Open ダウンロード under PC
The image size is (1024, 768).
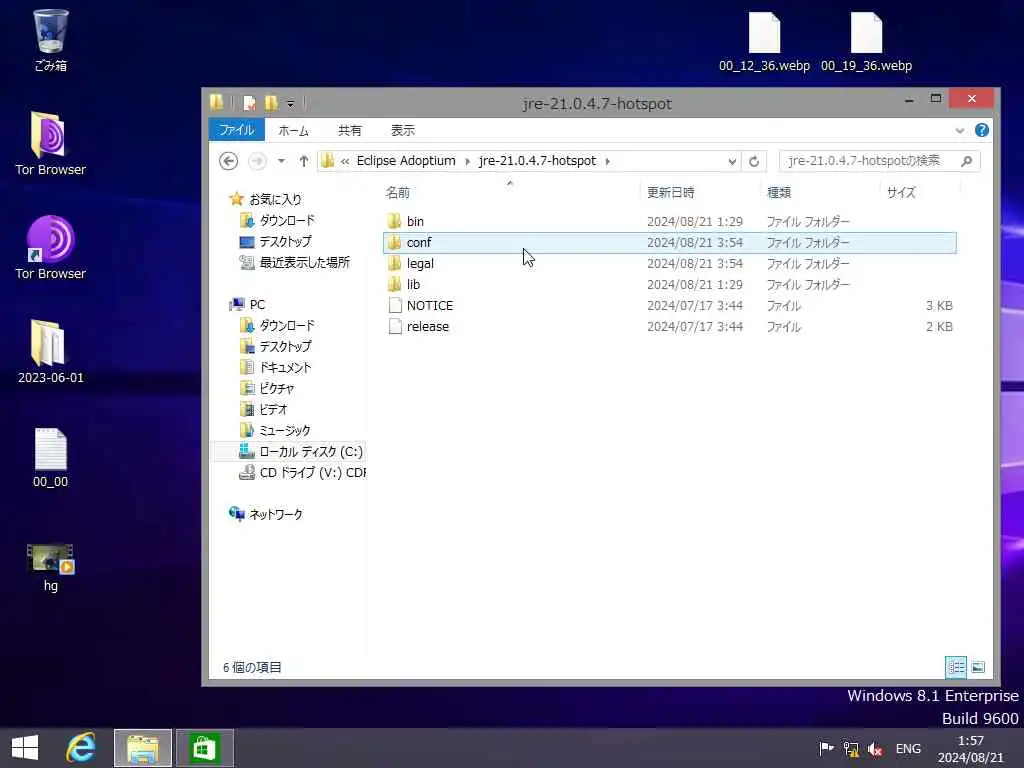pyautogui.click(x=277, y=325)
